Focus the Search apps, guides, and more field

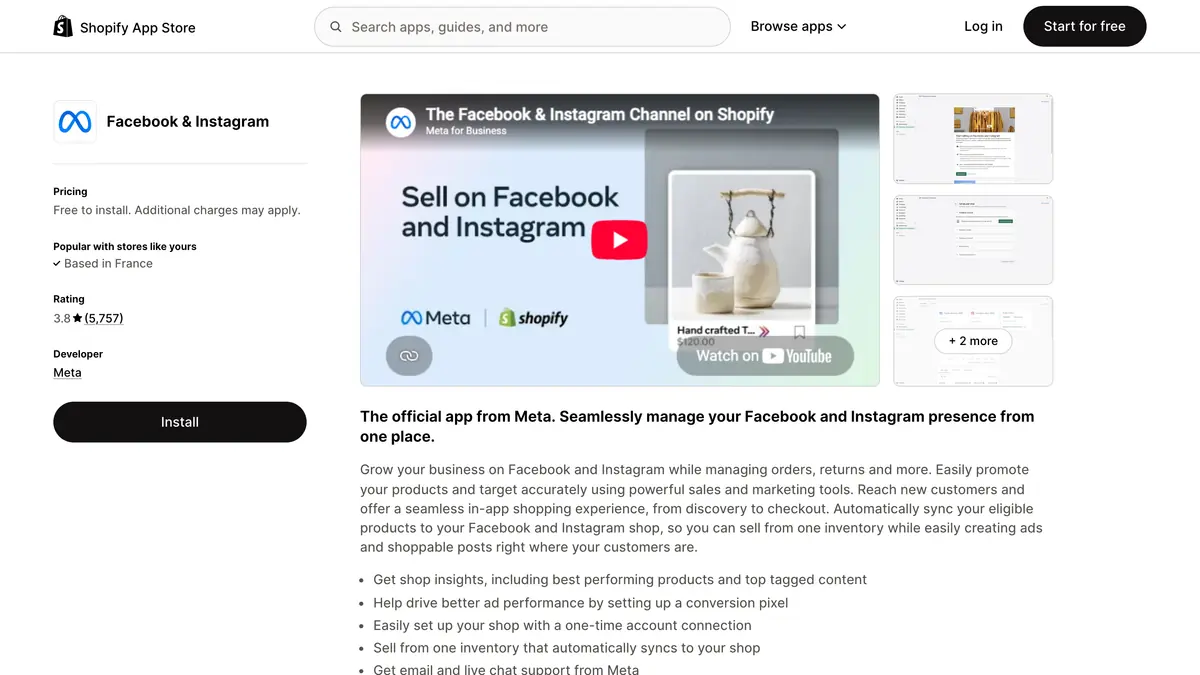[x=522, y=27]
